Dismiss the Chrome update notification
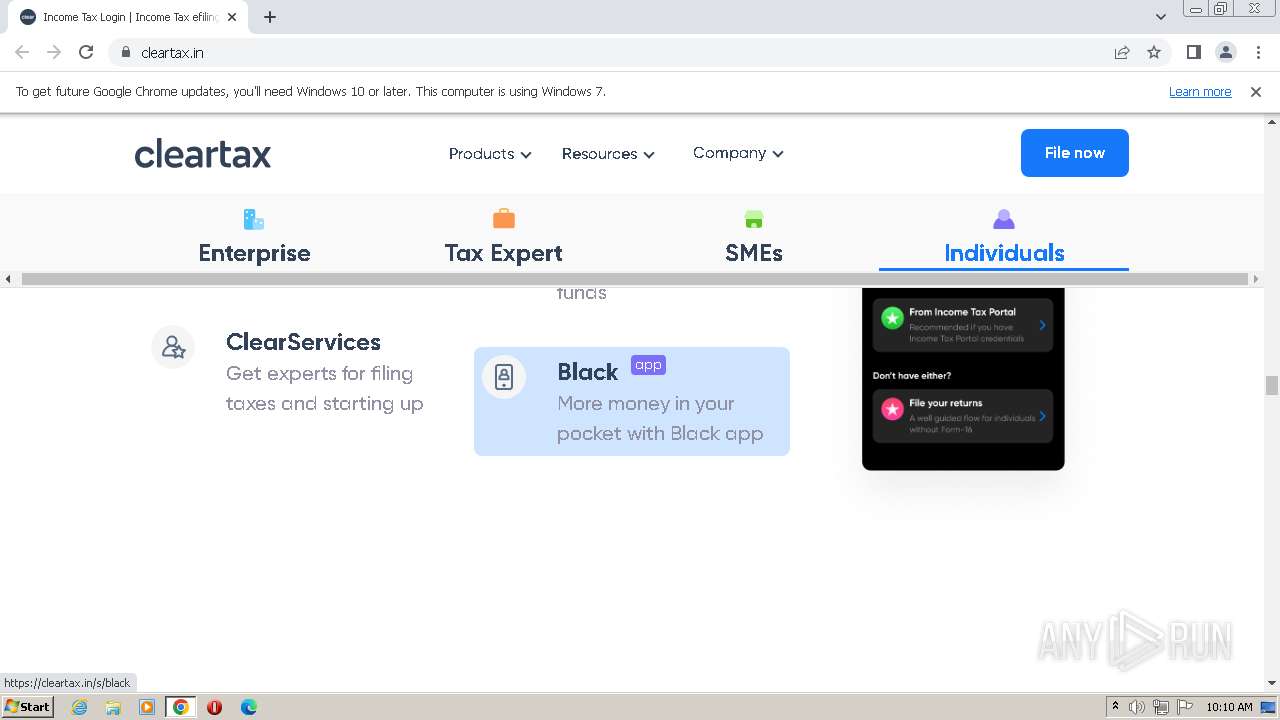 1256,91
